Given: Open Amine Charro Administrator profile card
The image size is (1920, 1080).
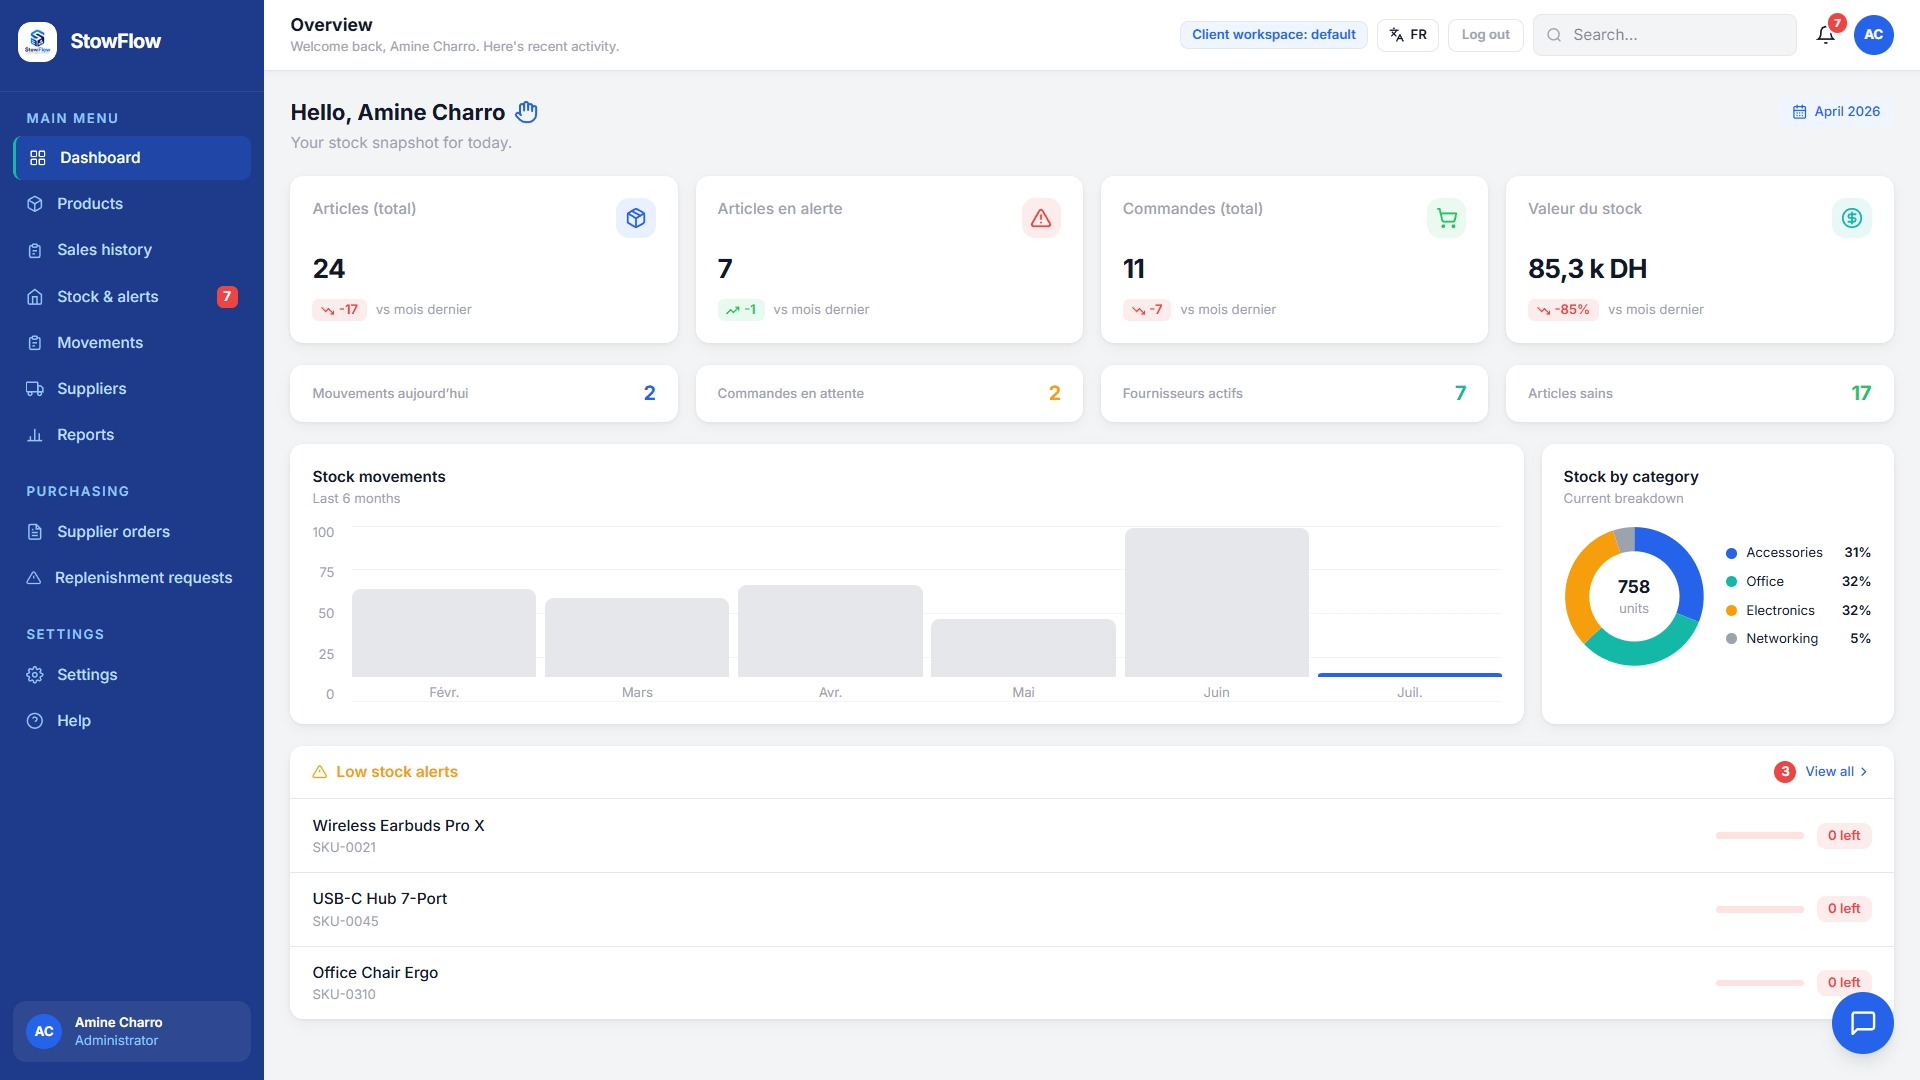Looking at the screenshot, I should (132, 1031).
